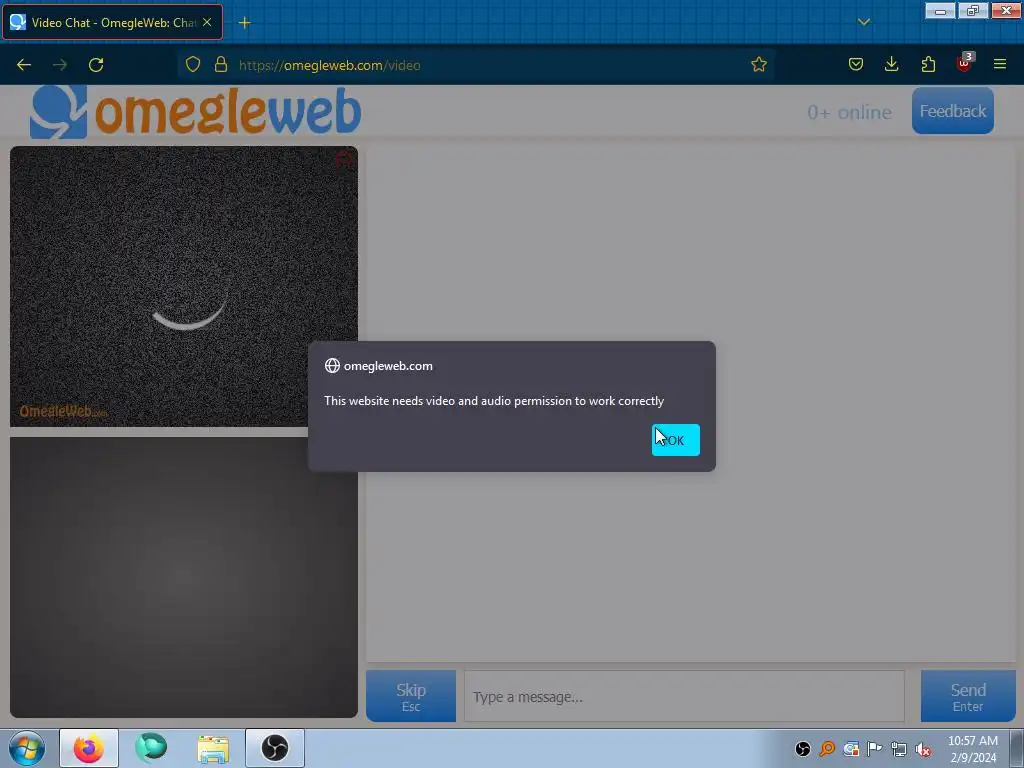This screenshot has width=1024, height=768.
Task: Open File Explorer from the taskbar
Action: 213,749
